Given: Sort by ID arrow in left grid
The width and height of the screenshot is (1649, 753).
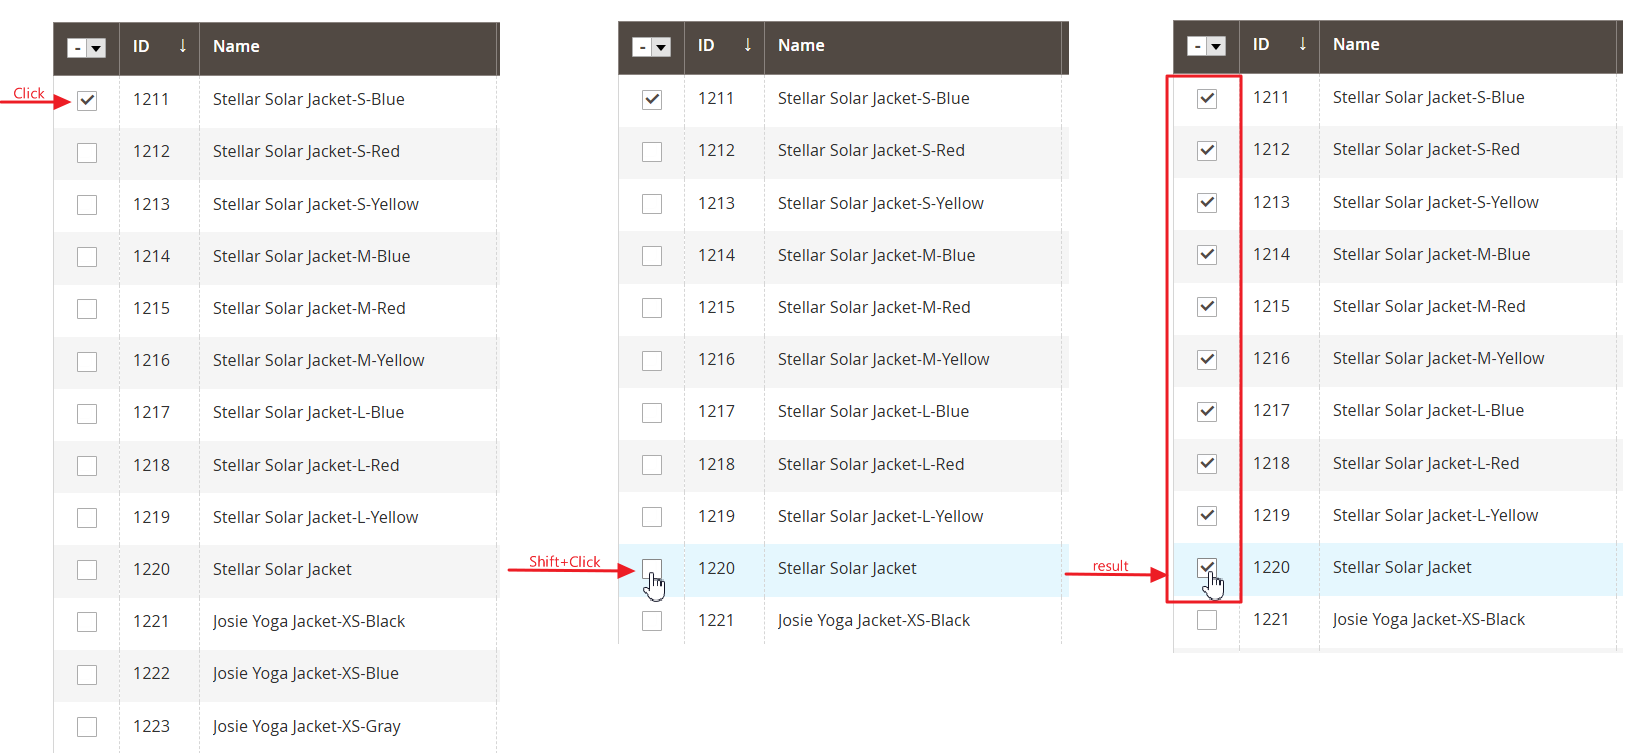Looking at the screenshot, I should pyautogui.click(x=183, y=46).
